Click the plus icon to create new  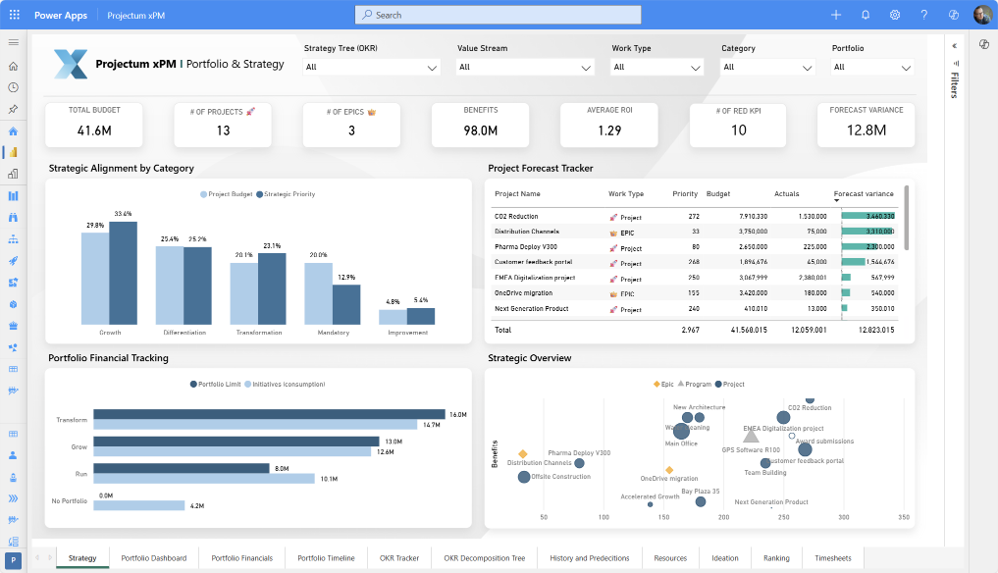[836, 15]
